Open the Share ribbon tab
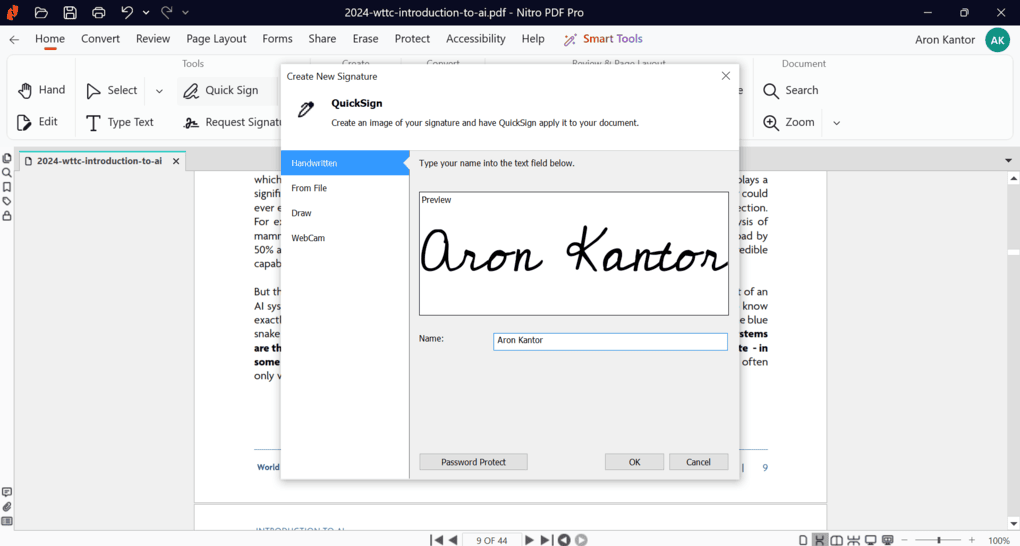This screenshot has width=1020, height=546. tap(322, 39)
